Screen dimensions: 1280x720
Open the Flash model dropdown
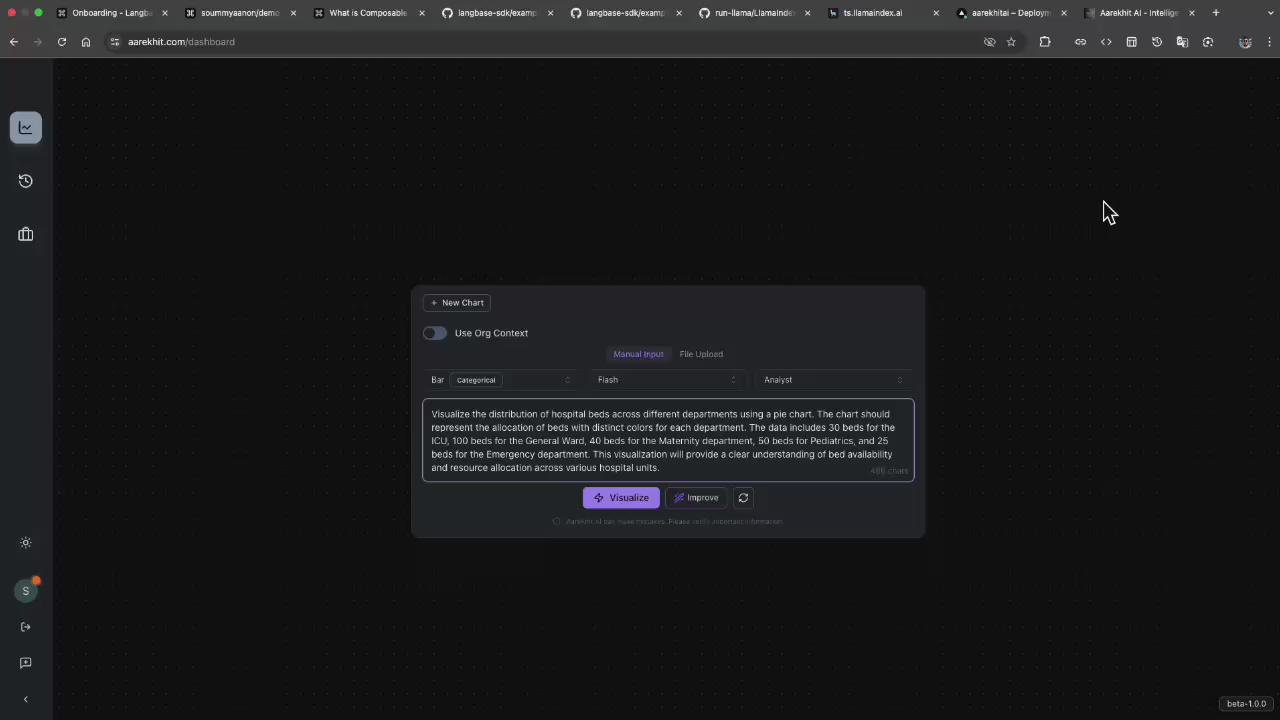tap(668, 380)
